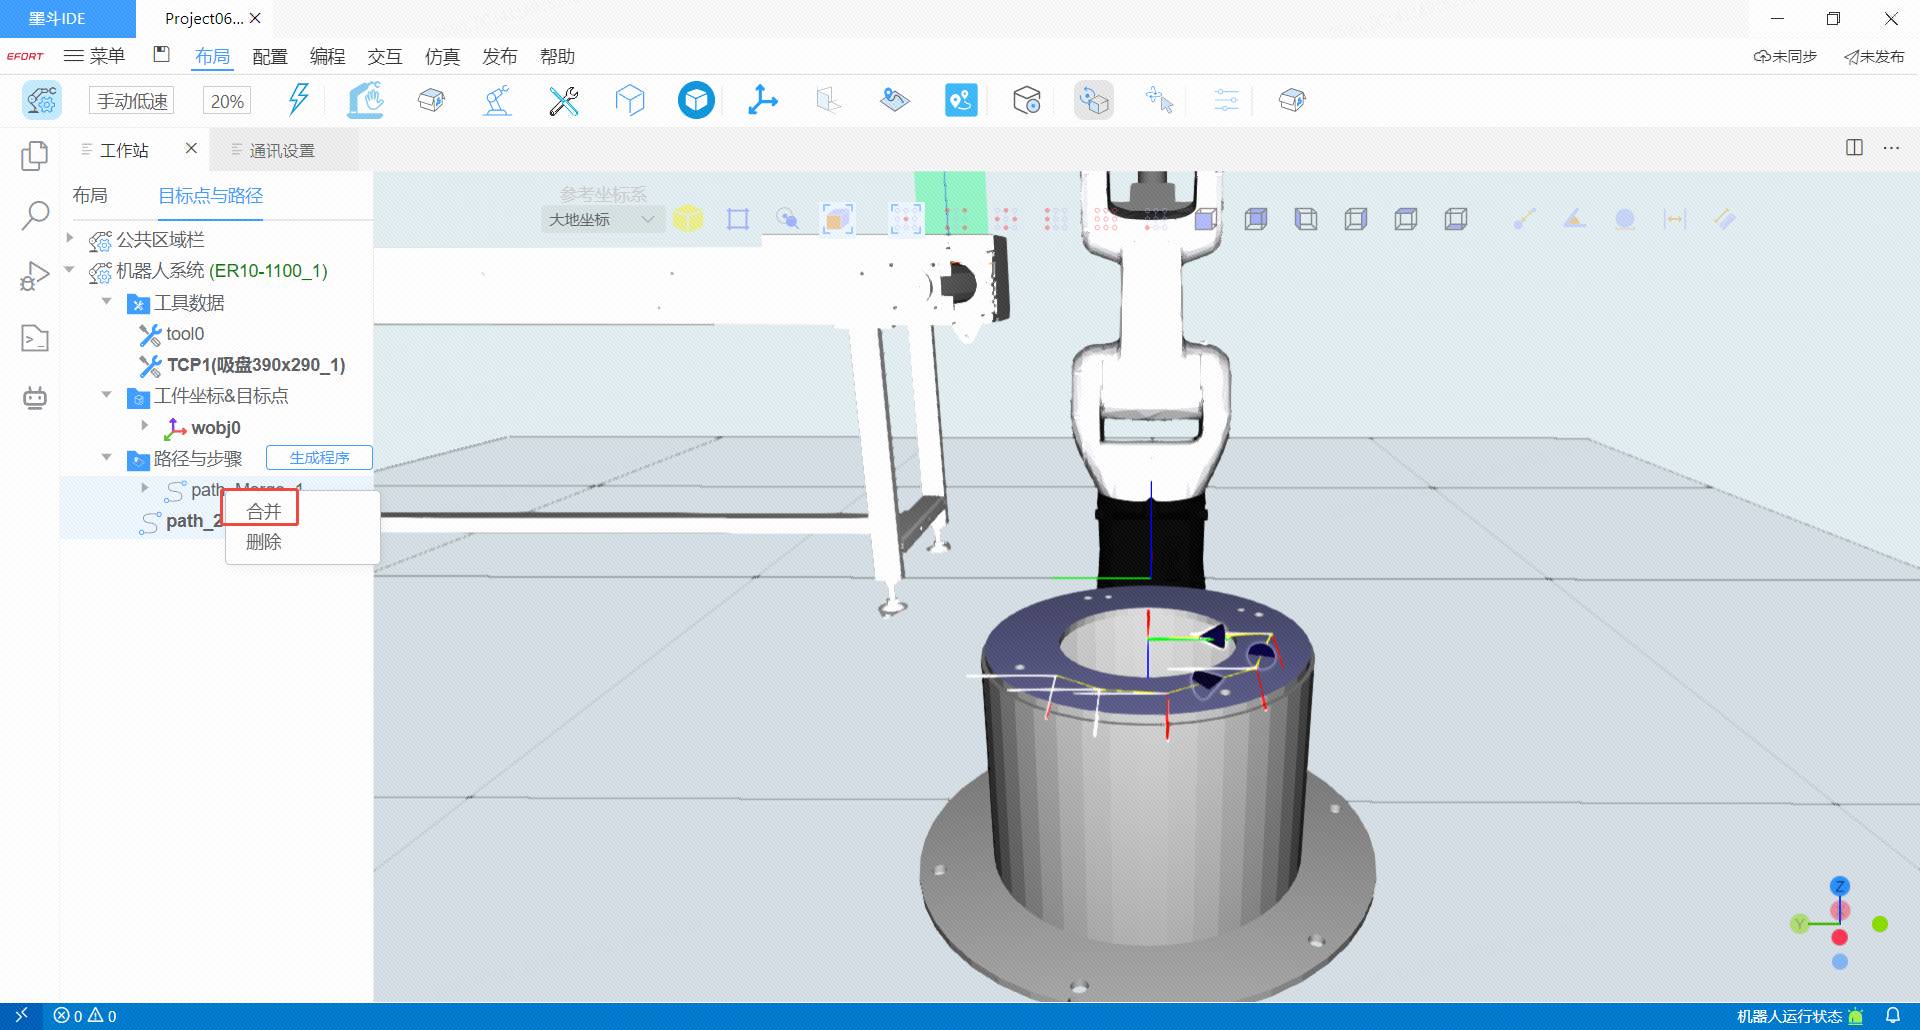
Task: Click the lightning bolt power icon
Action: (x=298, y=100)
